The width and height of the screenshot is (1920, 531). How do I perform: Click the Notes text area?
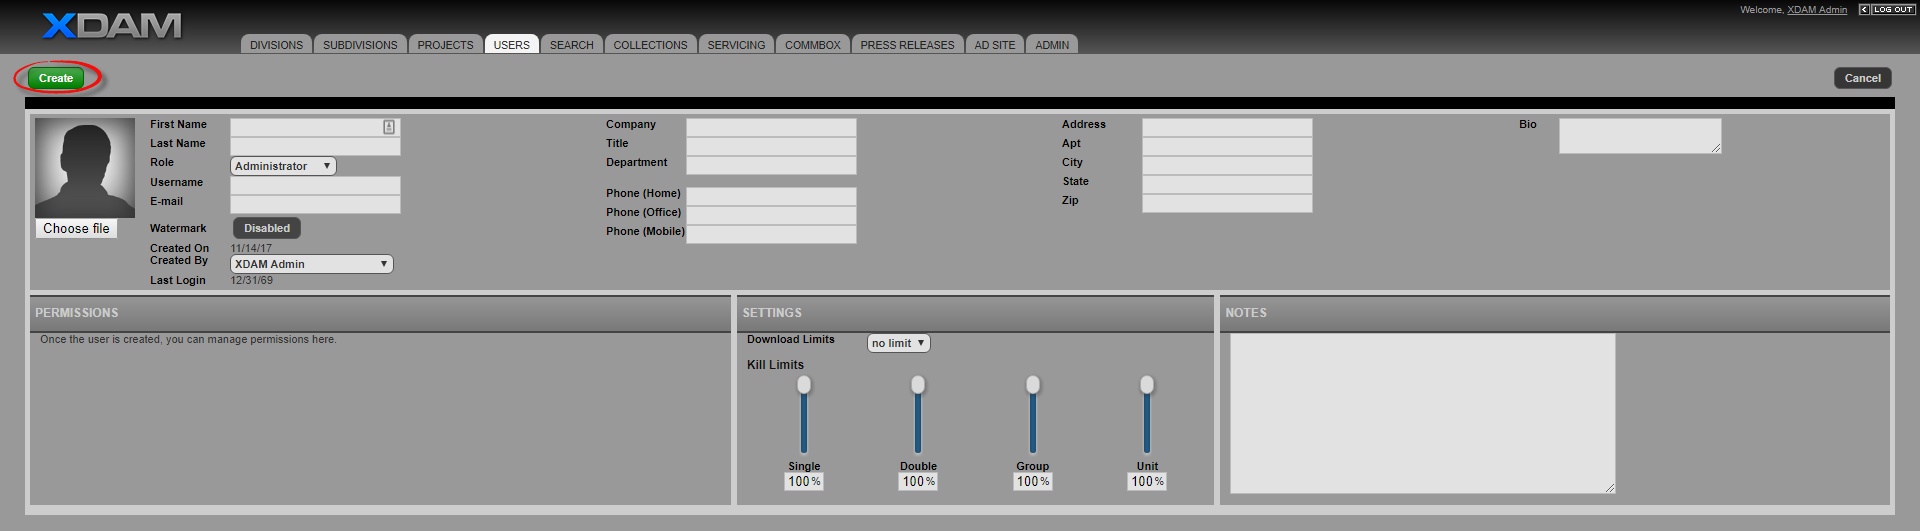(x=1422, y=413)
